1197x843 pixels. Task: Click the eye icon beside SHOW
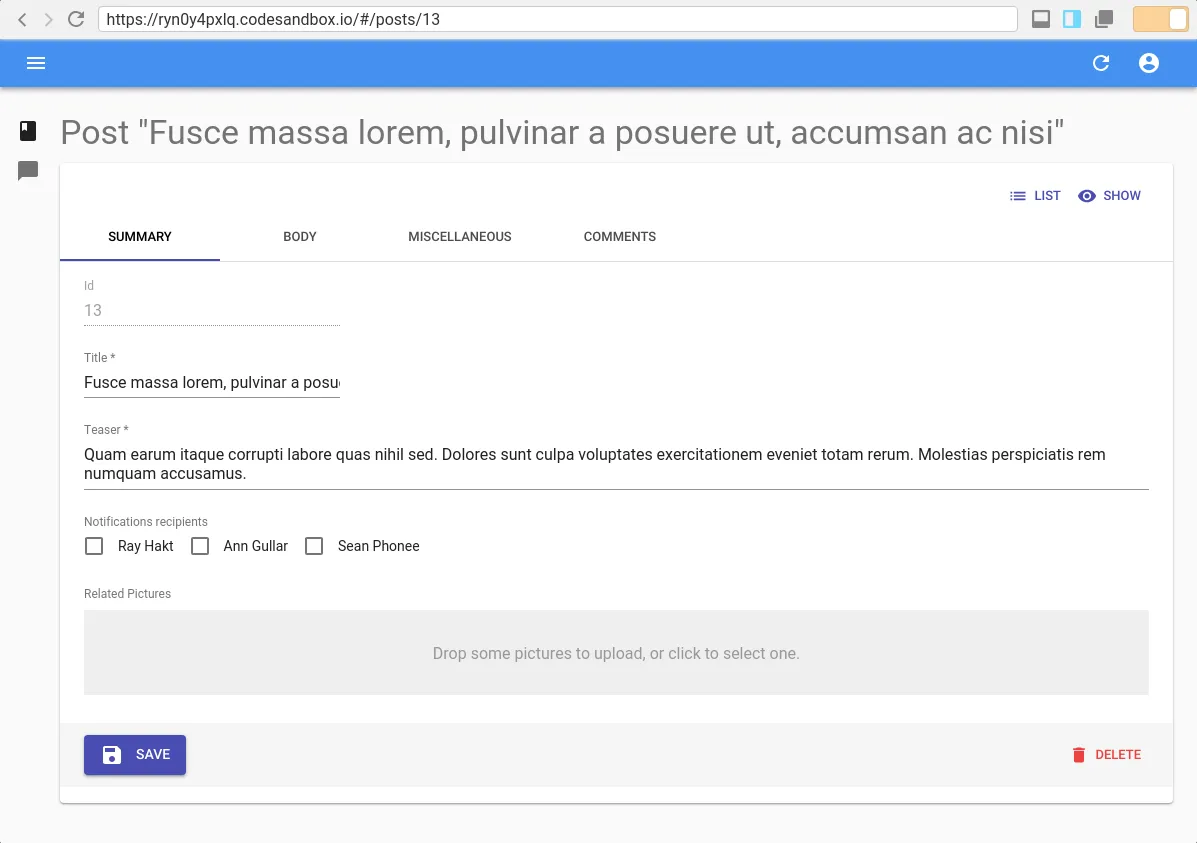(1086, 195)
